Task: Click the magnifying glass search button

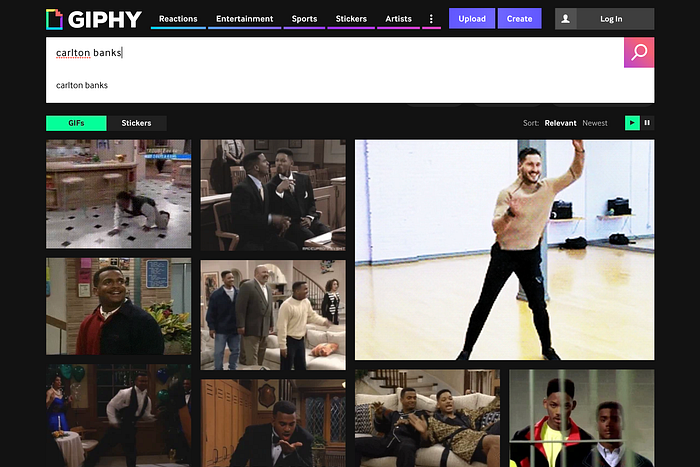Action: [x=639, y=52]
